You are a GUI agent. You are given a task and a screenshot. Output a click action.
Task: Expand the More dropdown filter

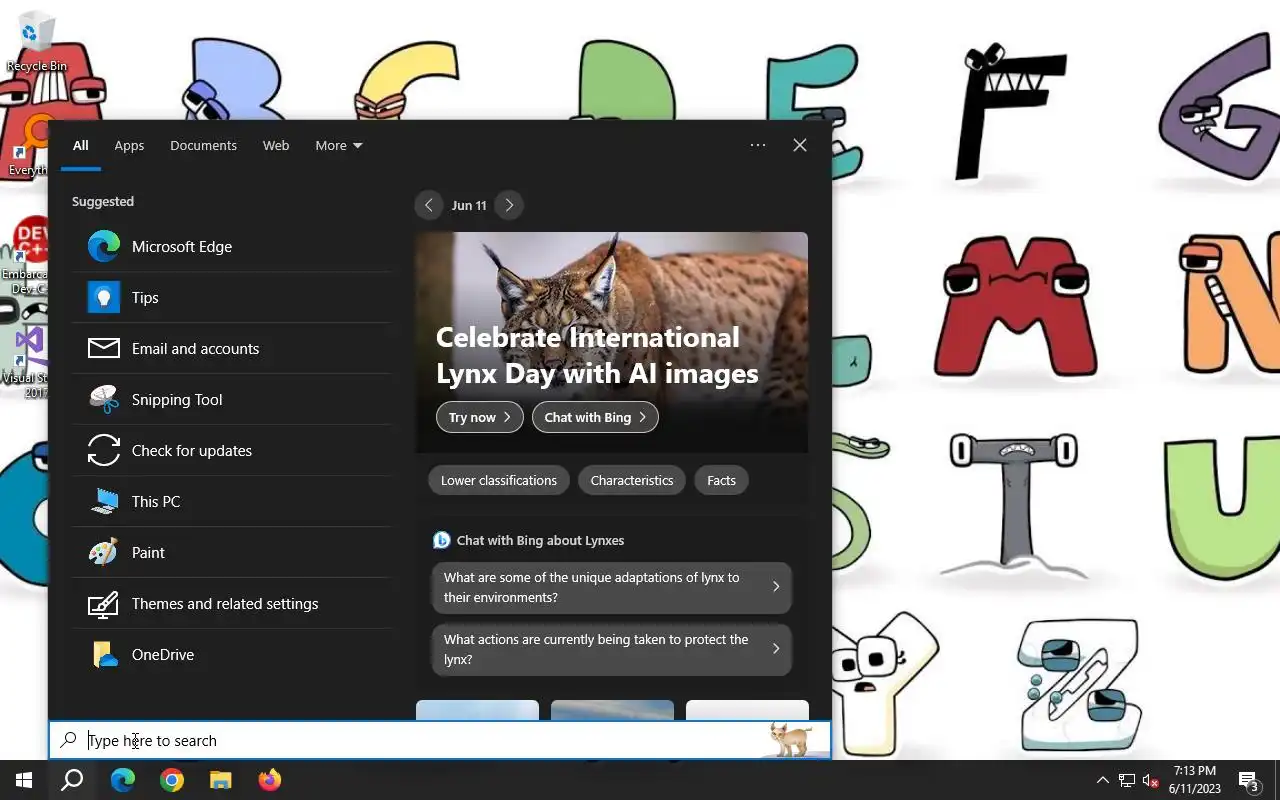338,145
